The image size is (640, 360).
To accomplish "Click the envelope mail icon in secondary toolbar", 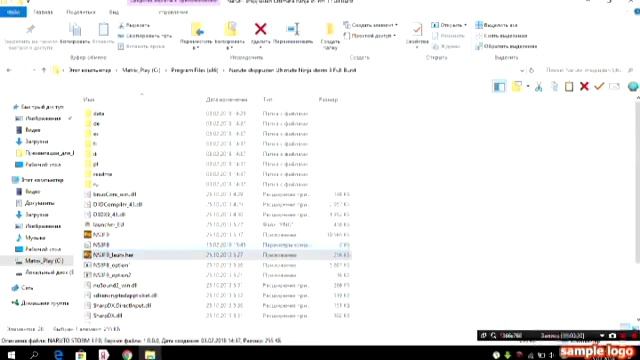I will (x=614, y=87).
